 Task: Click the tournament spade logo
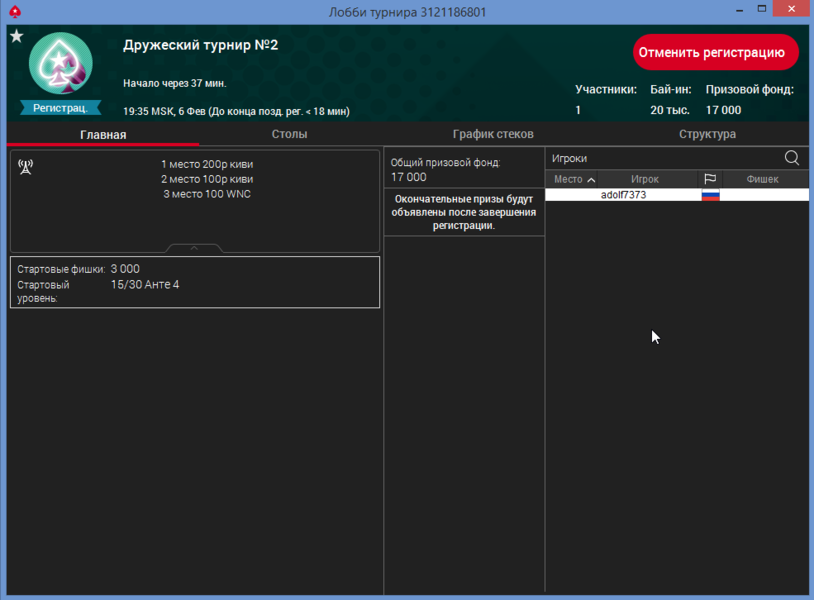[x=60, y=64]
